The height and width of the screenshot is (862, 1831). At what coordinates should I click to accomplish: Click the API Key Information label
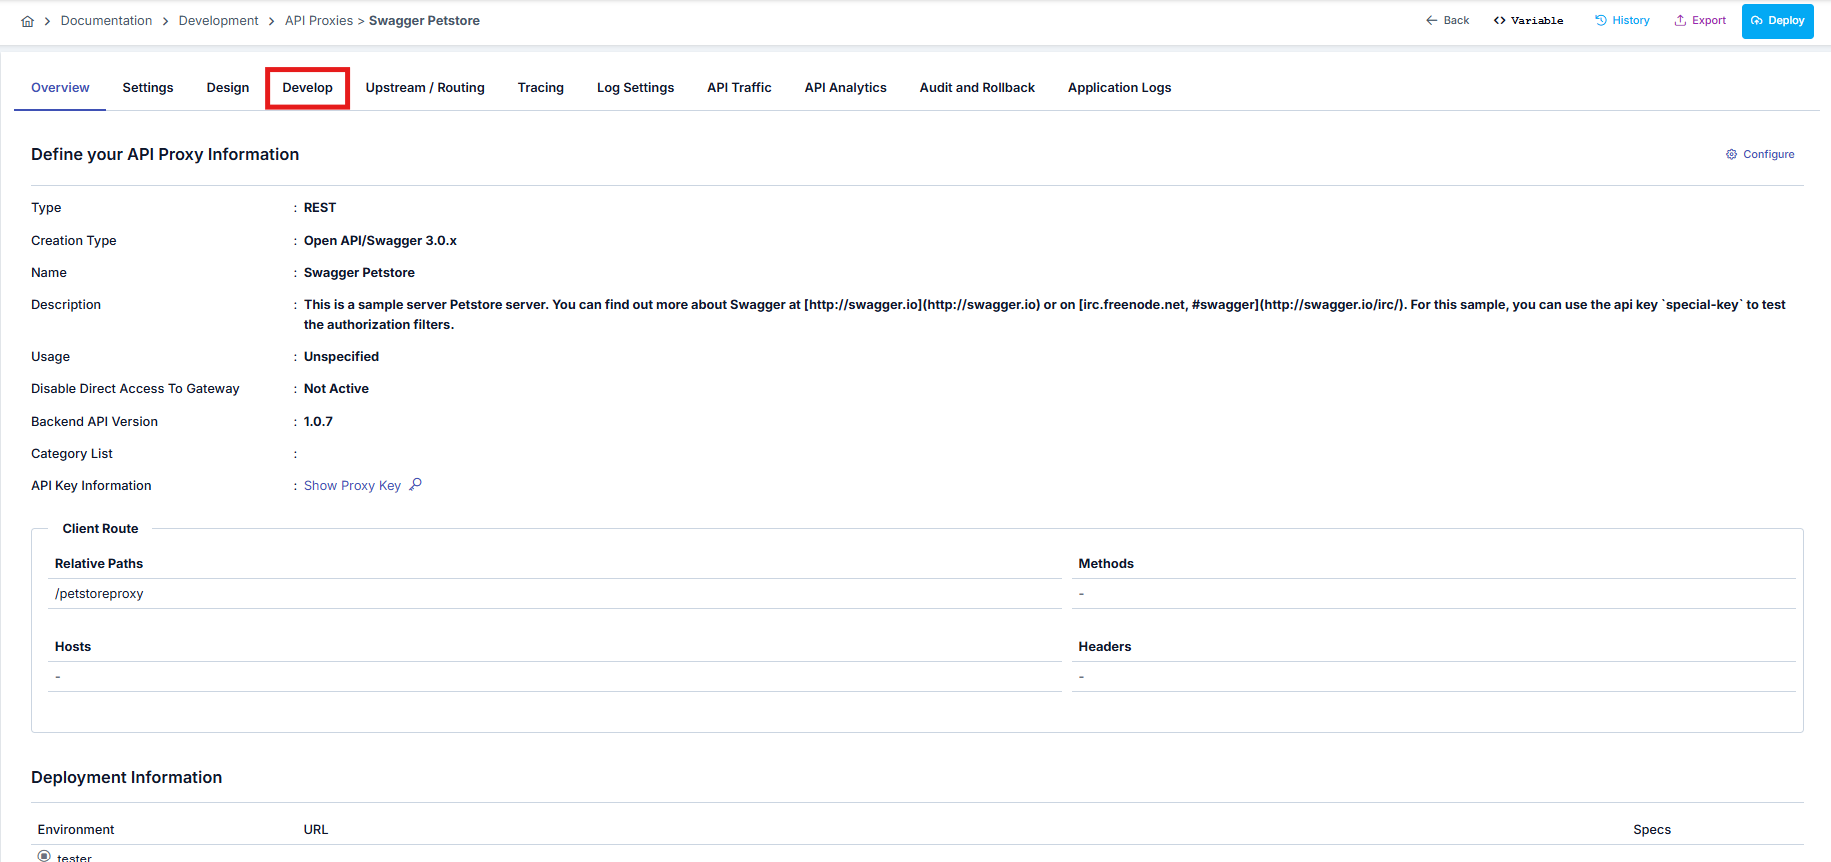(91, 486)
